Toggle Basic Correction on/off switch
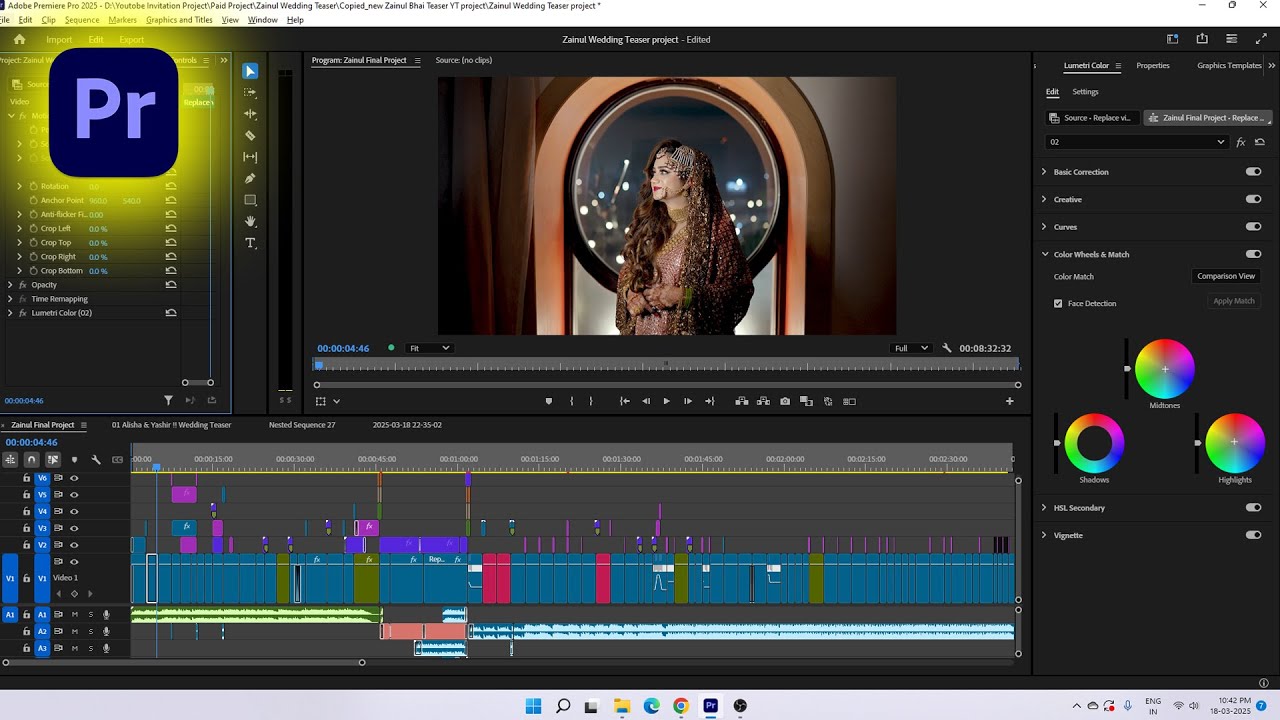The width and height of the screenshot is (1280, 720). (1253, 172)
